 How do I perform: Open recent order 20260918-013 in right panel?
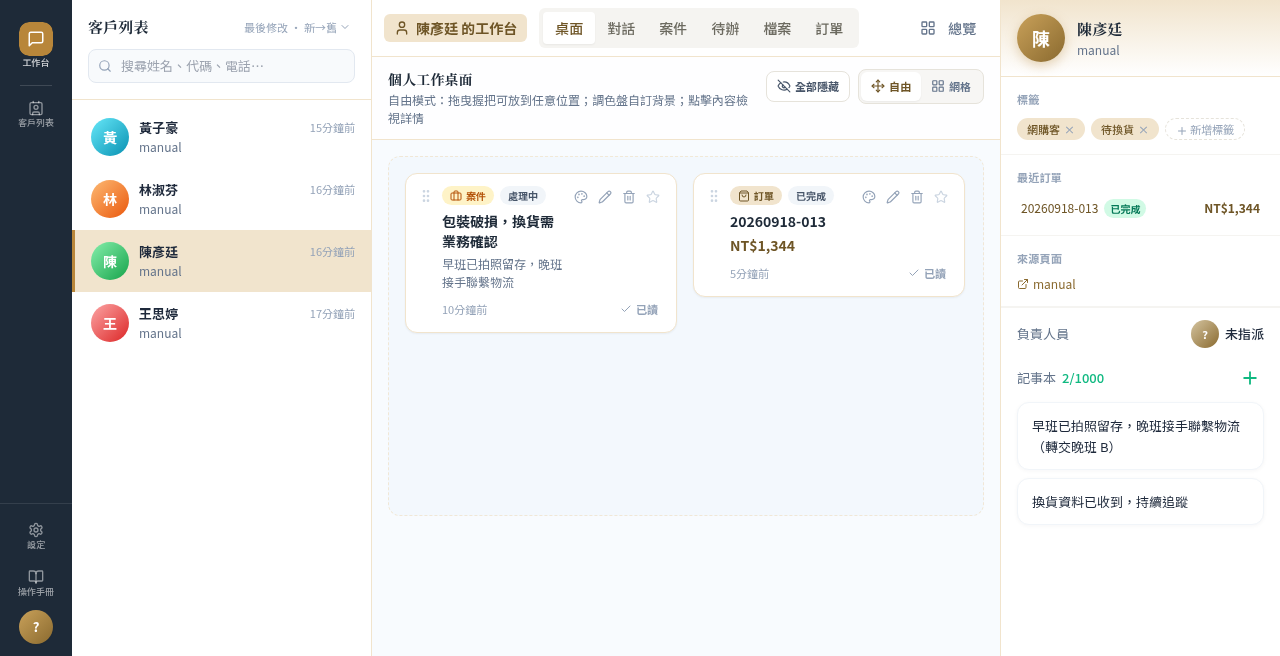pyautogui.click(x=1140, y=208)
